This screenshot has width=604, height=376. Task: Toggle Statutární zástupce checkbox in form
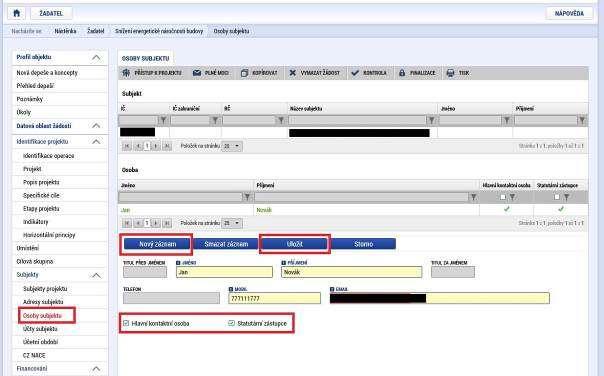coord(232,323)
